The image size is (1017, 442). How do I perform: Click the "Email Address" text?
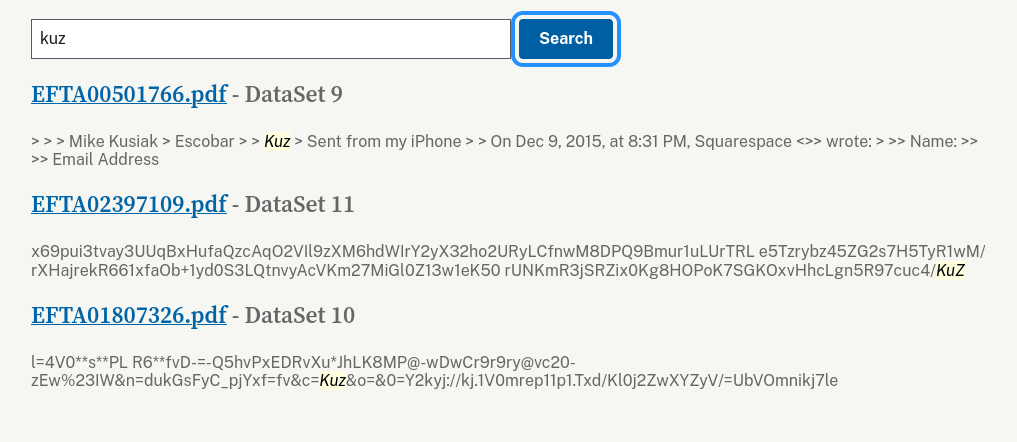click(105, 160)
